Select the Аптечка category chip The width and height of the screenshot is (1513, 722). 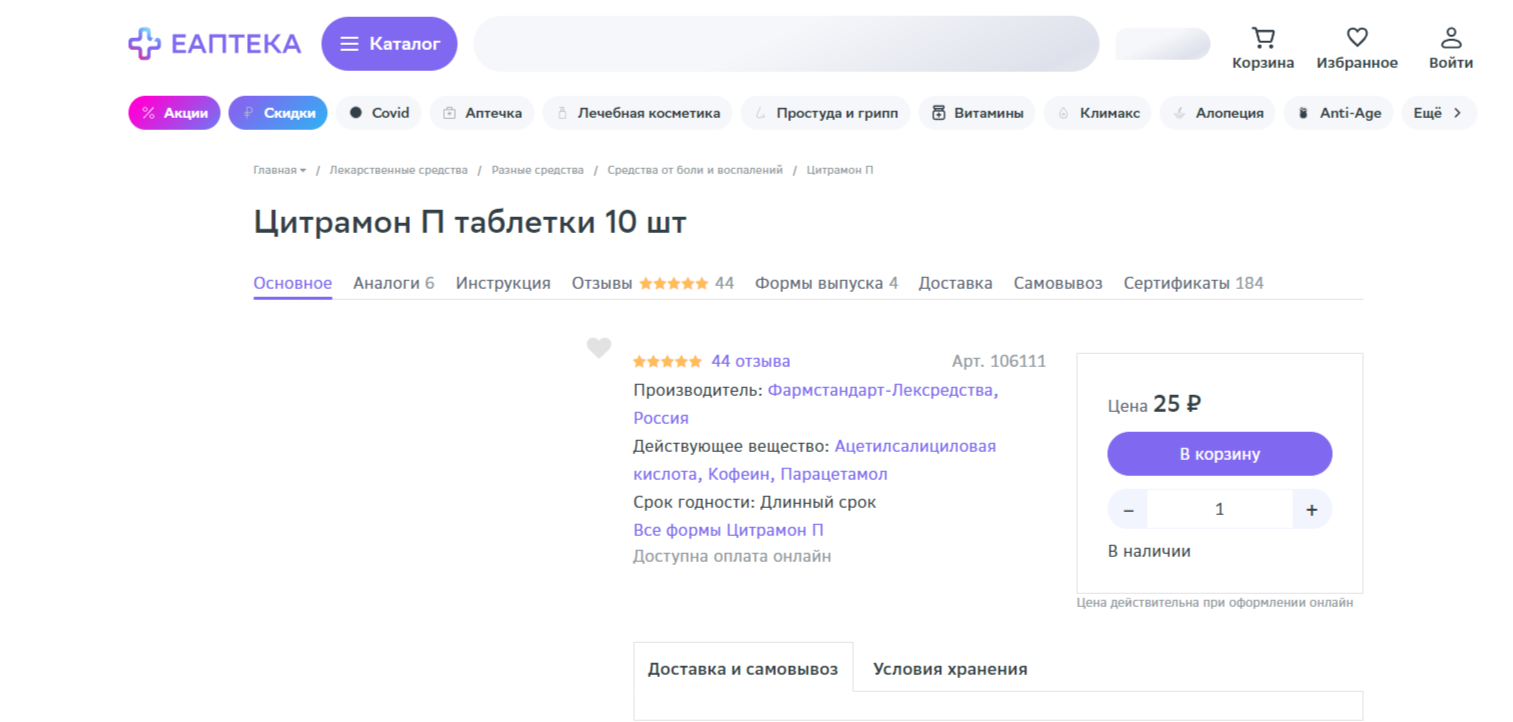pyautogui.click(x=482, y=113)
